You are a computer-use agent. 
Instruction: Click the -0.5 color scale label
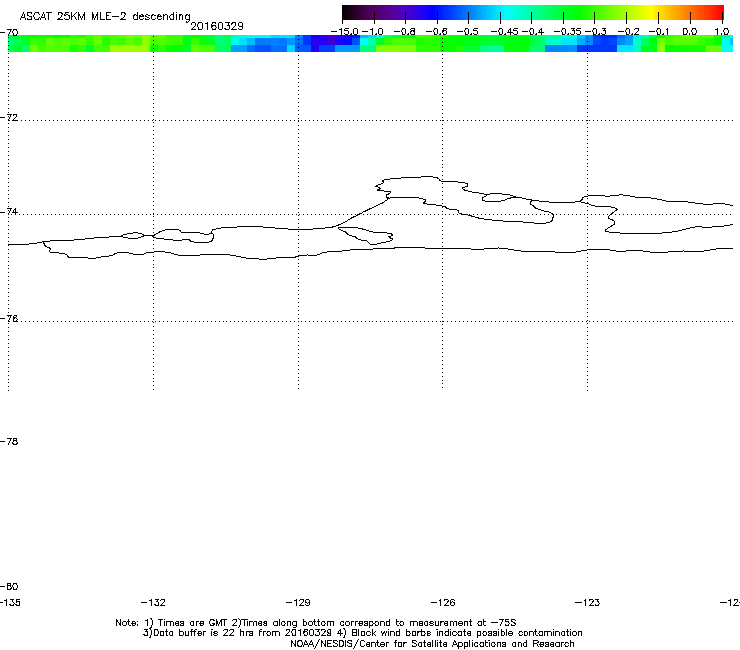pos(468,32)
